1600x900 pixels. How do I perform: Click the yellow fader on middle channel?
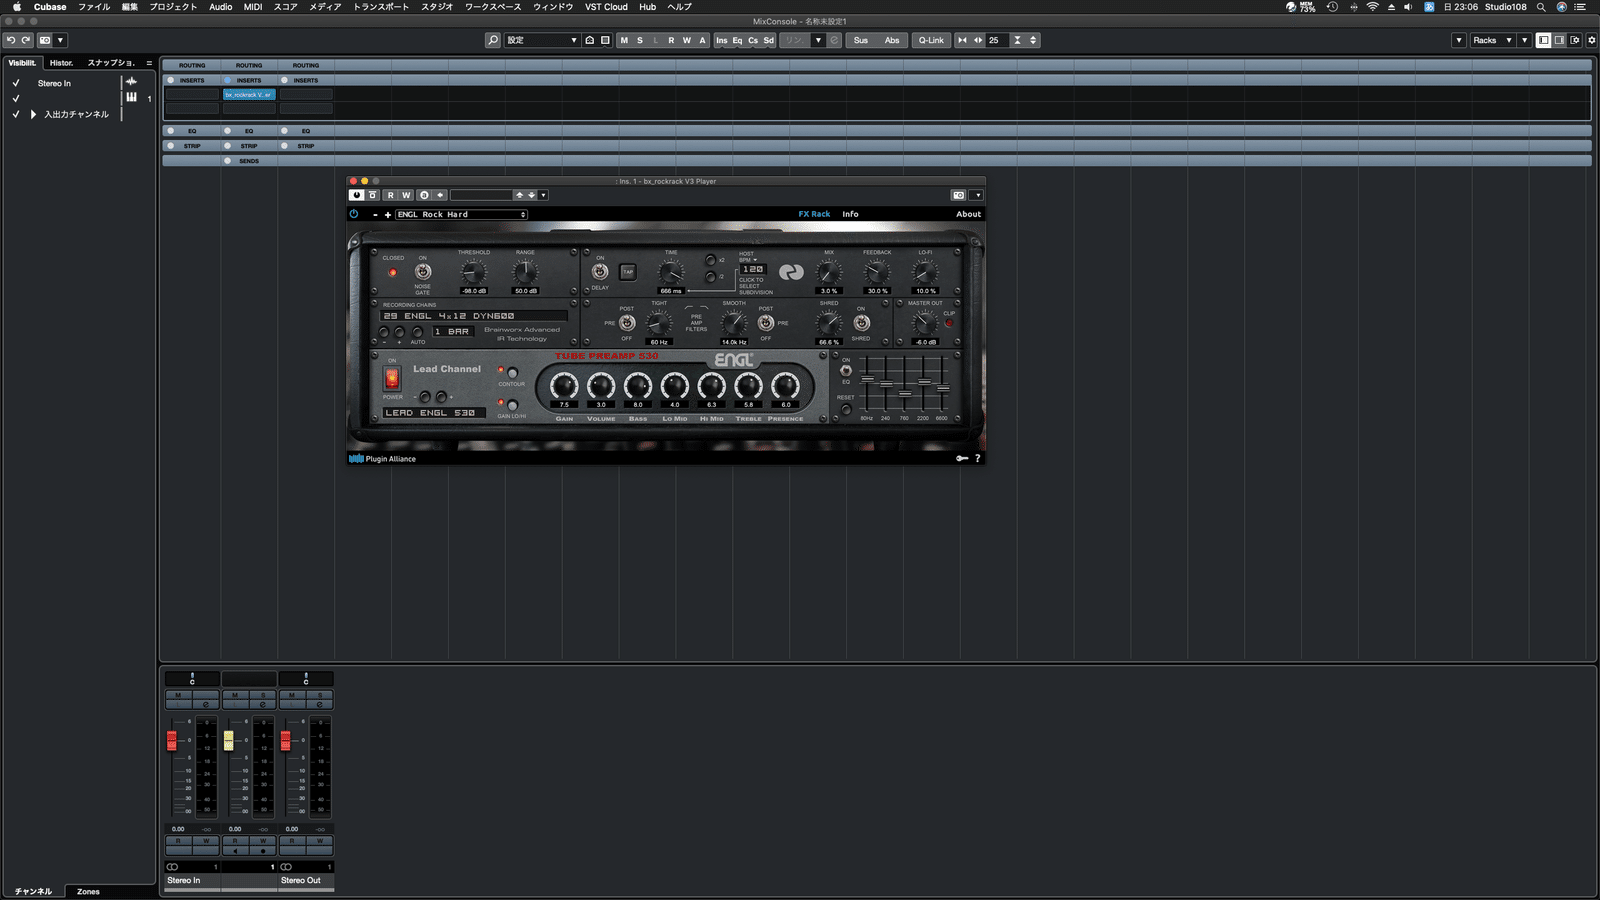tap(228, 740)
